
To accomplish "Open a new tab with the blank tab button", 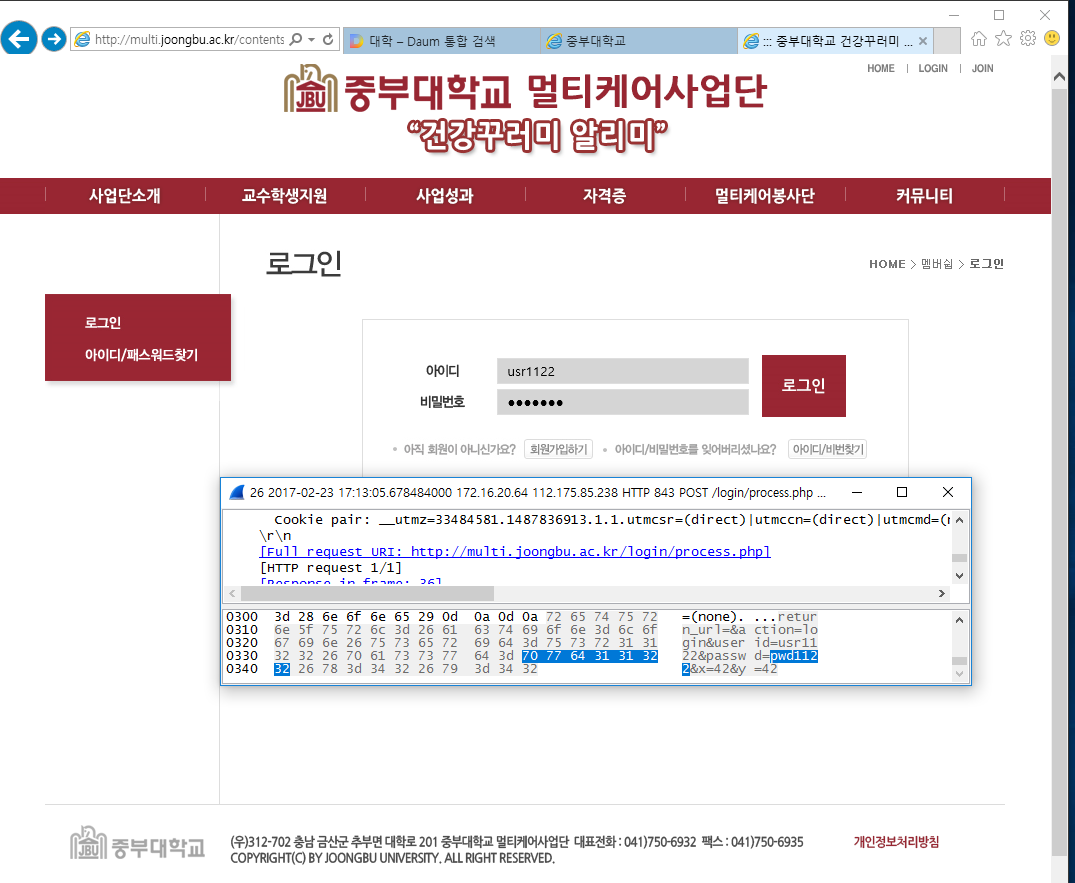I will 947,40.
